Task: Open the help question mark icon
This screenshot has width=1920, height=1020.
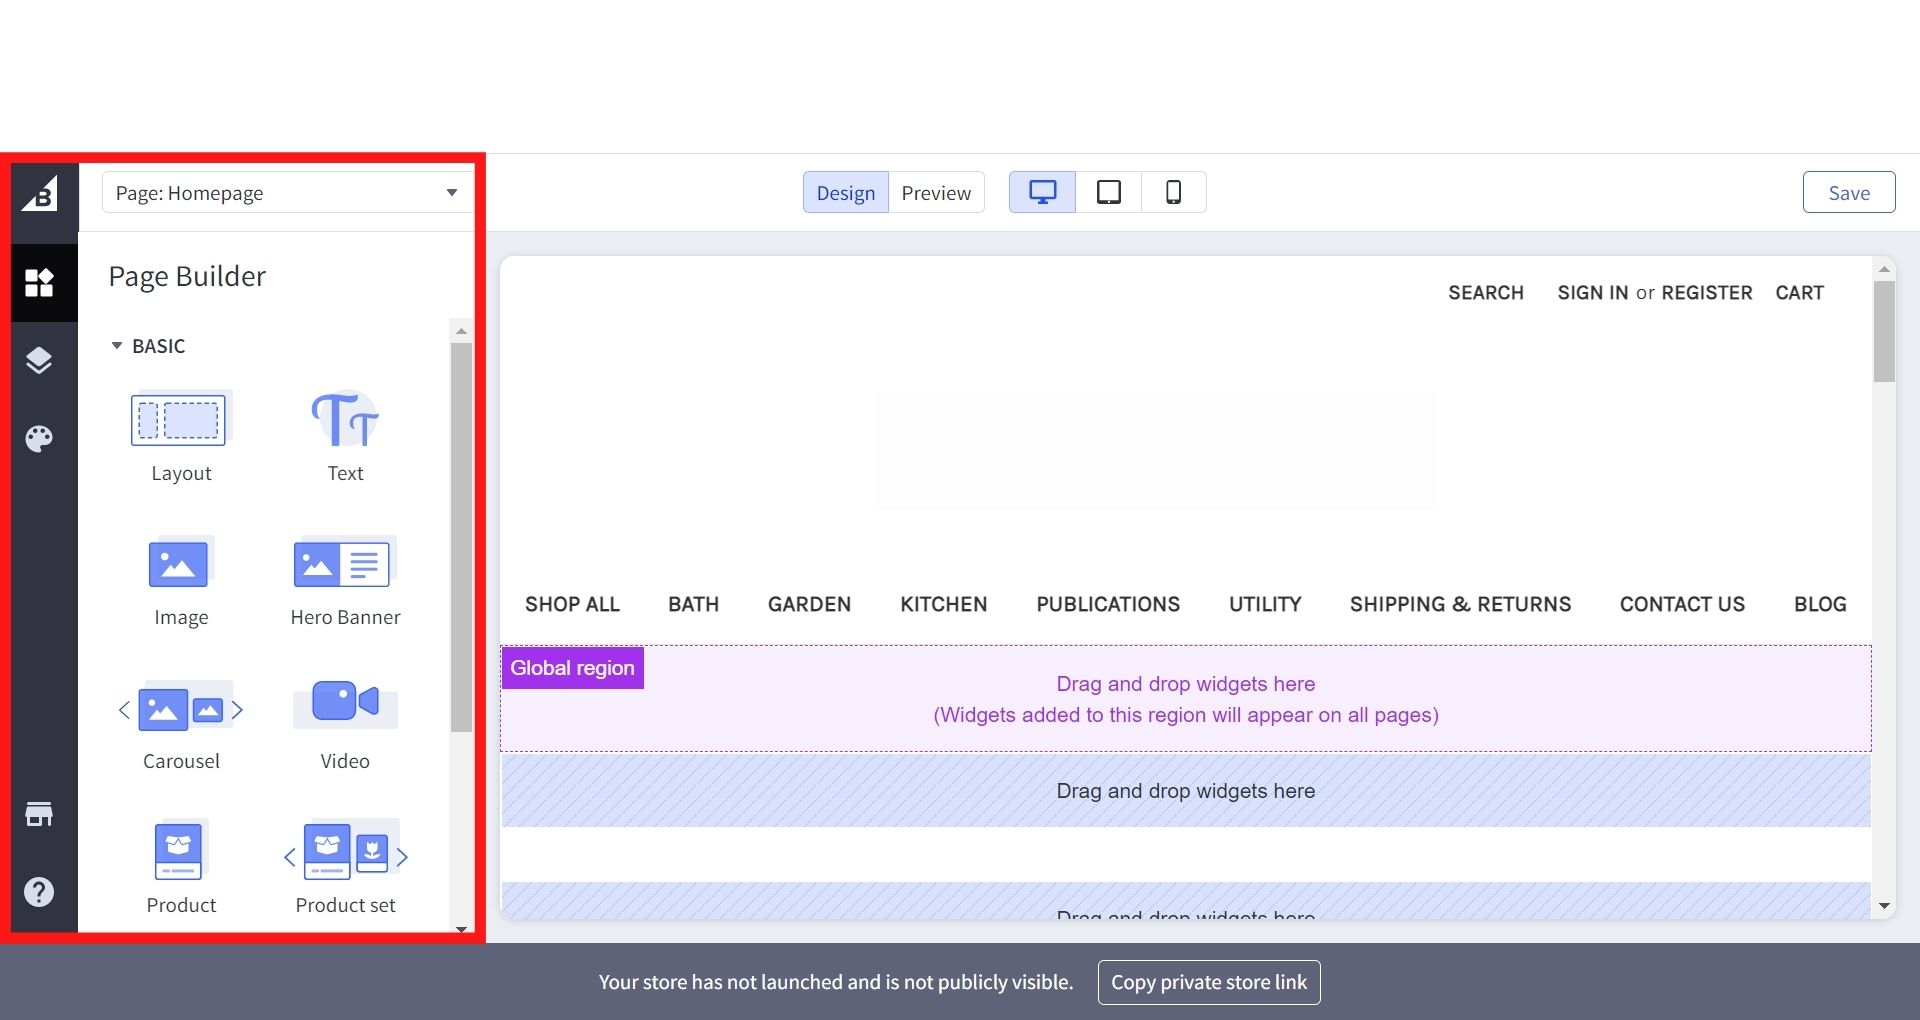Action: pos(39,892)
